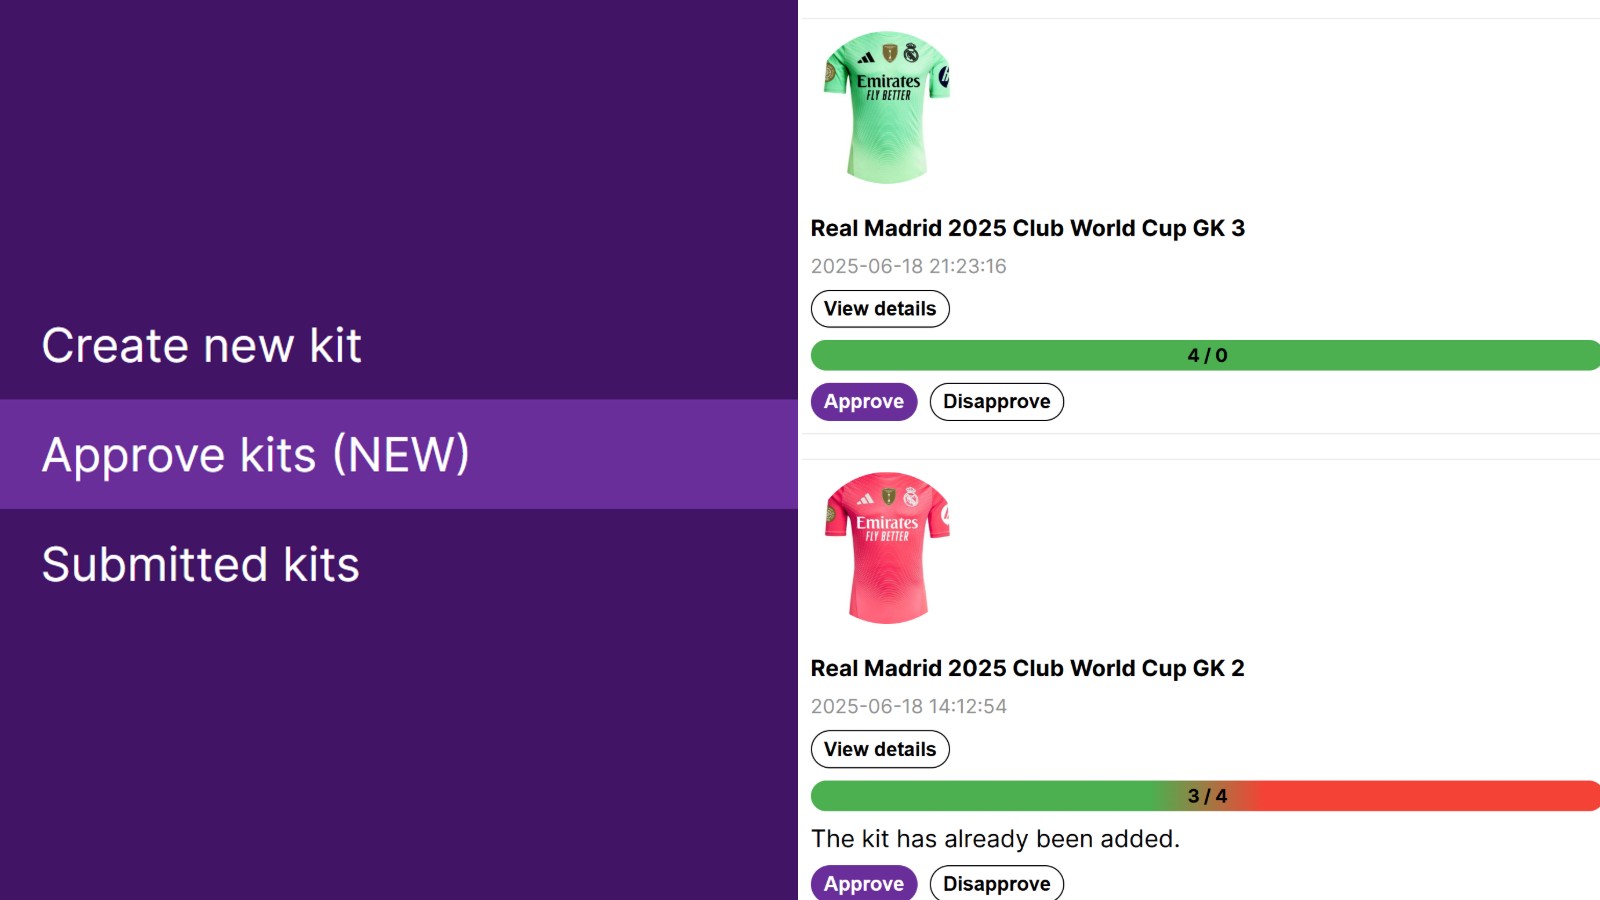The height and width of the screenshot is (900, 1600).
Task: Open the Create new kit page
Action: click(201, 346)
